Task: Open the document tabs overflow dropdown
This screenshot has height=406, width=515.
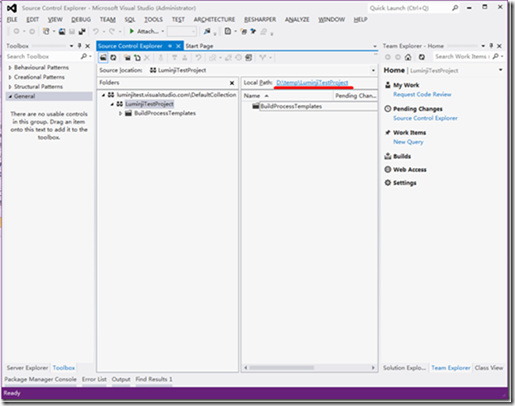Action: 375,46
